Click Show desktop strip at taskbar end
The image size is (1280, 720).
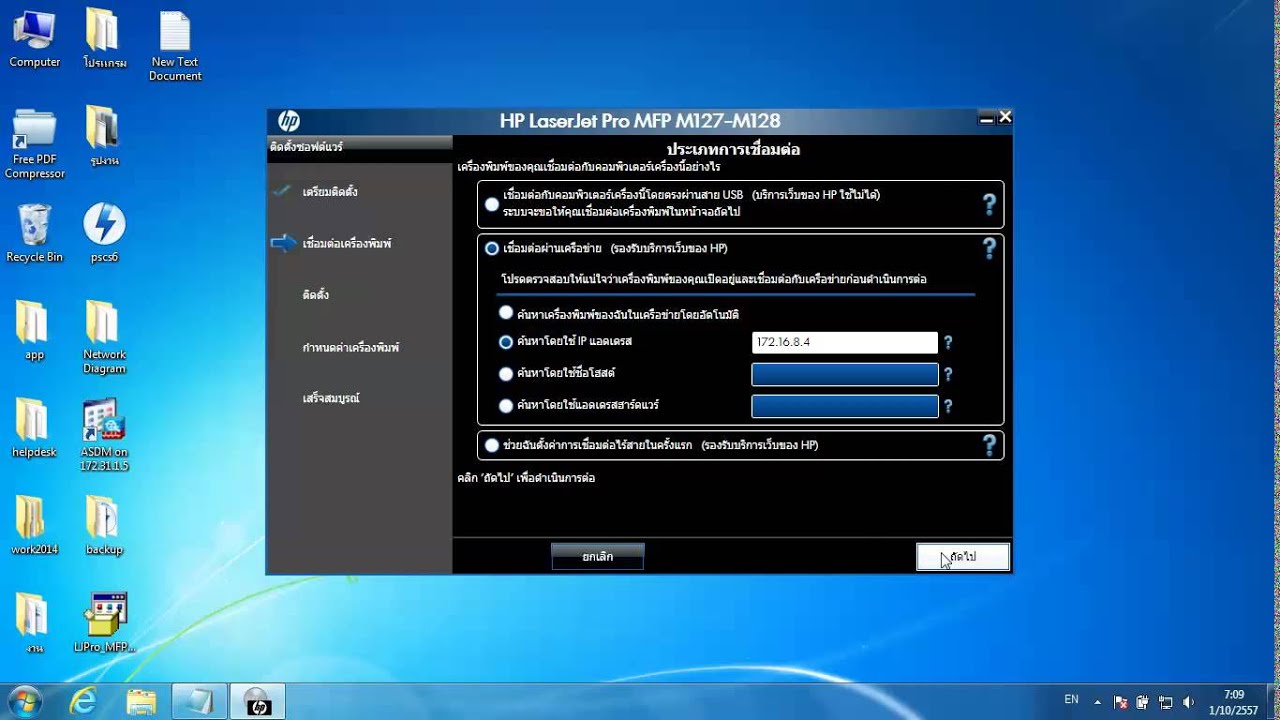(x=1272, y=702)
